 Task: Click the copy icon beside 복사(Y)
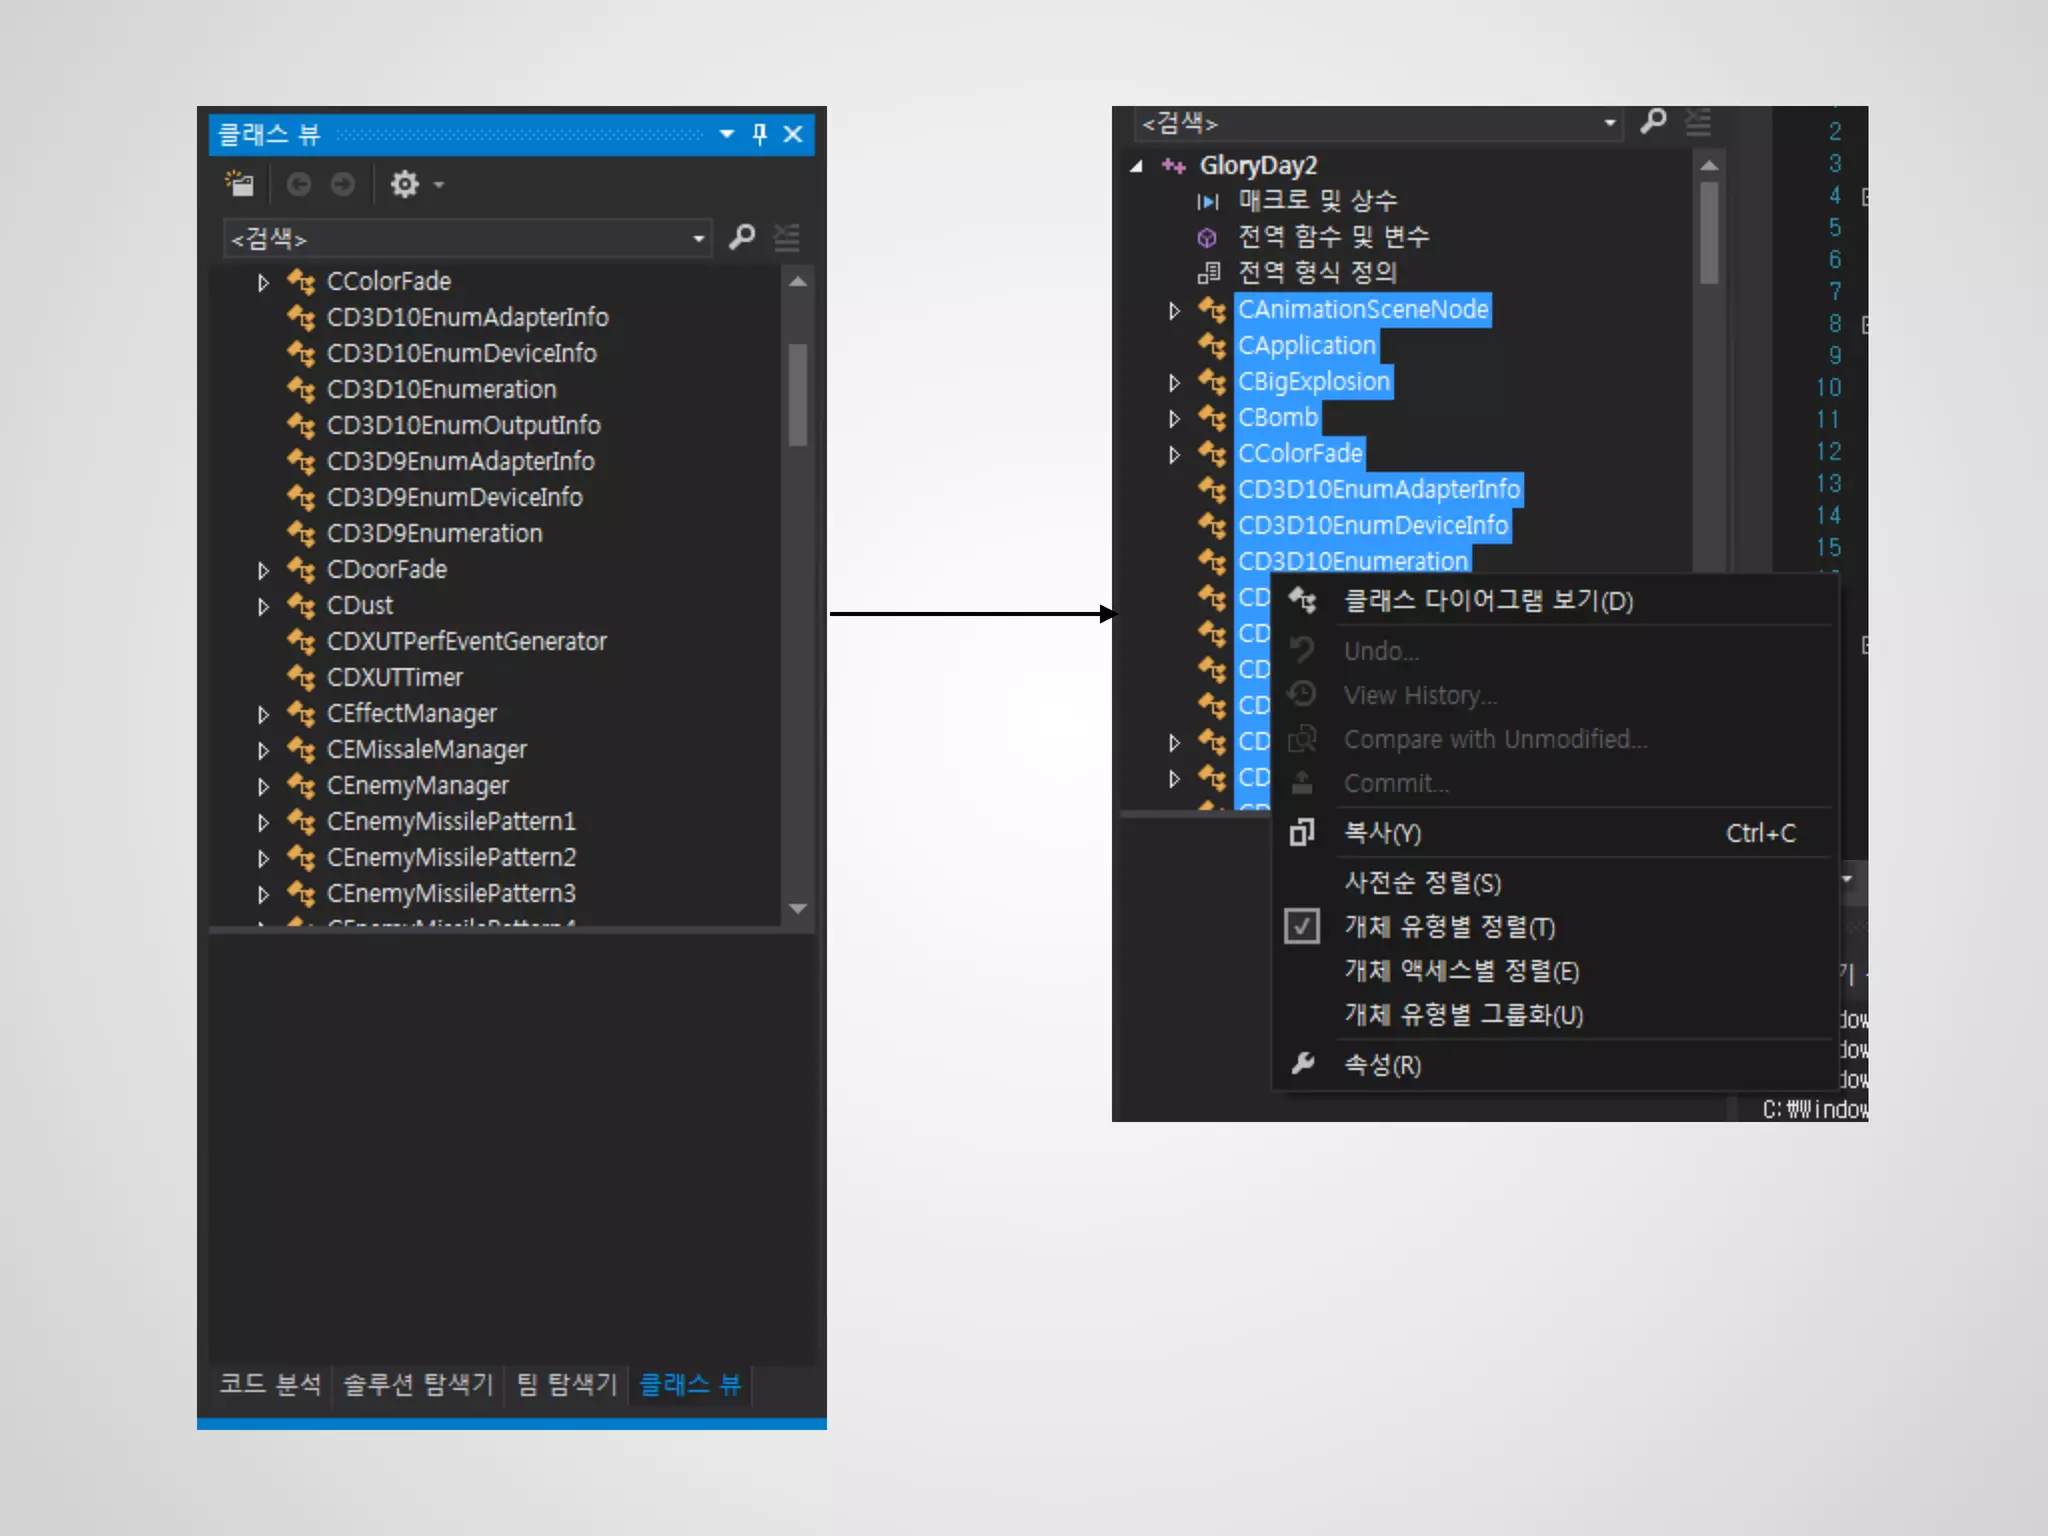point(1301,832)
